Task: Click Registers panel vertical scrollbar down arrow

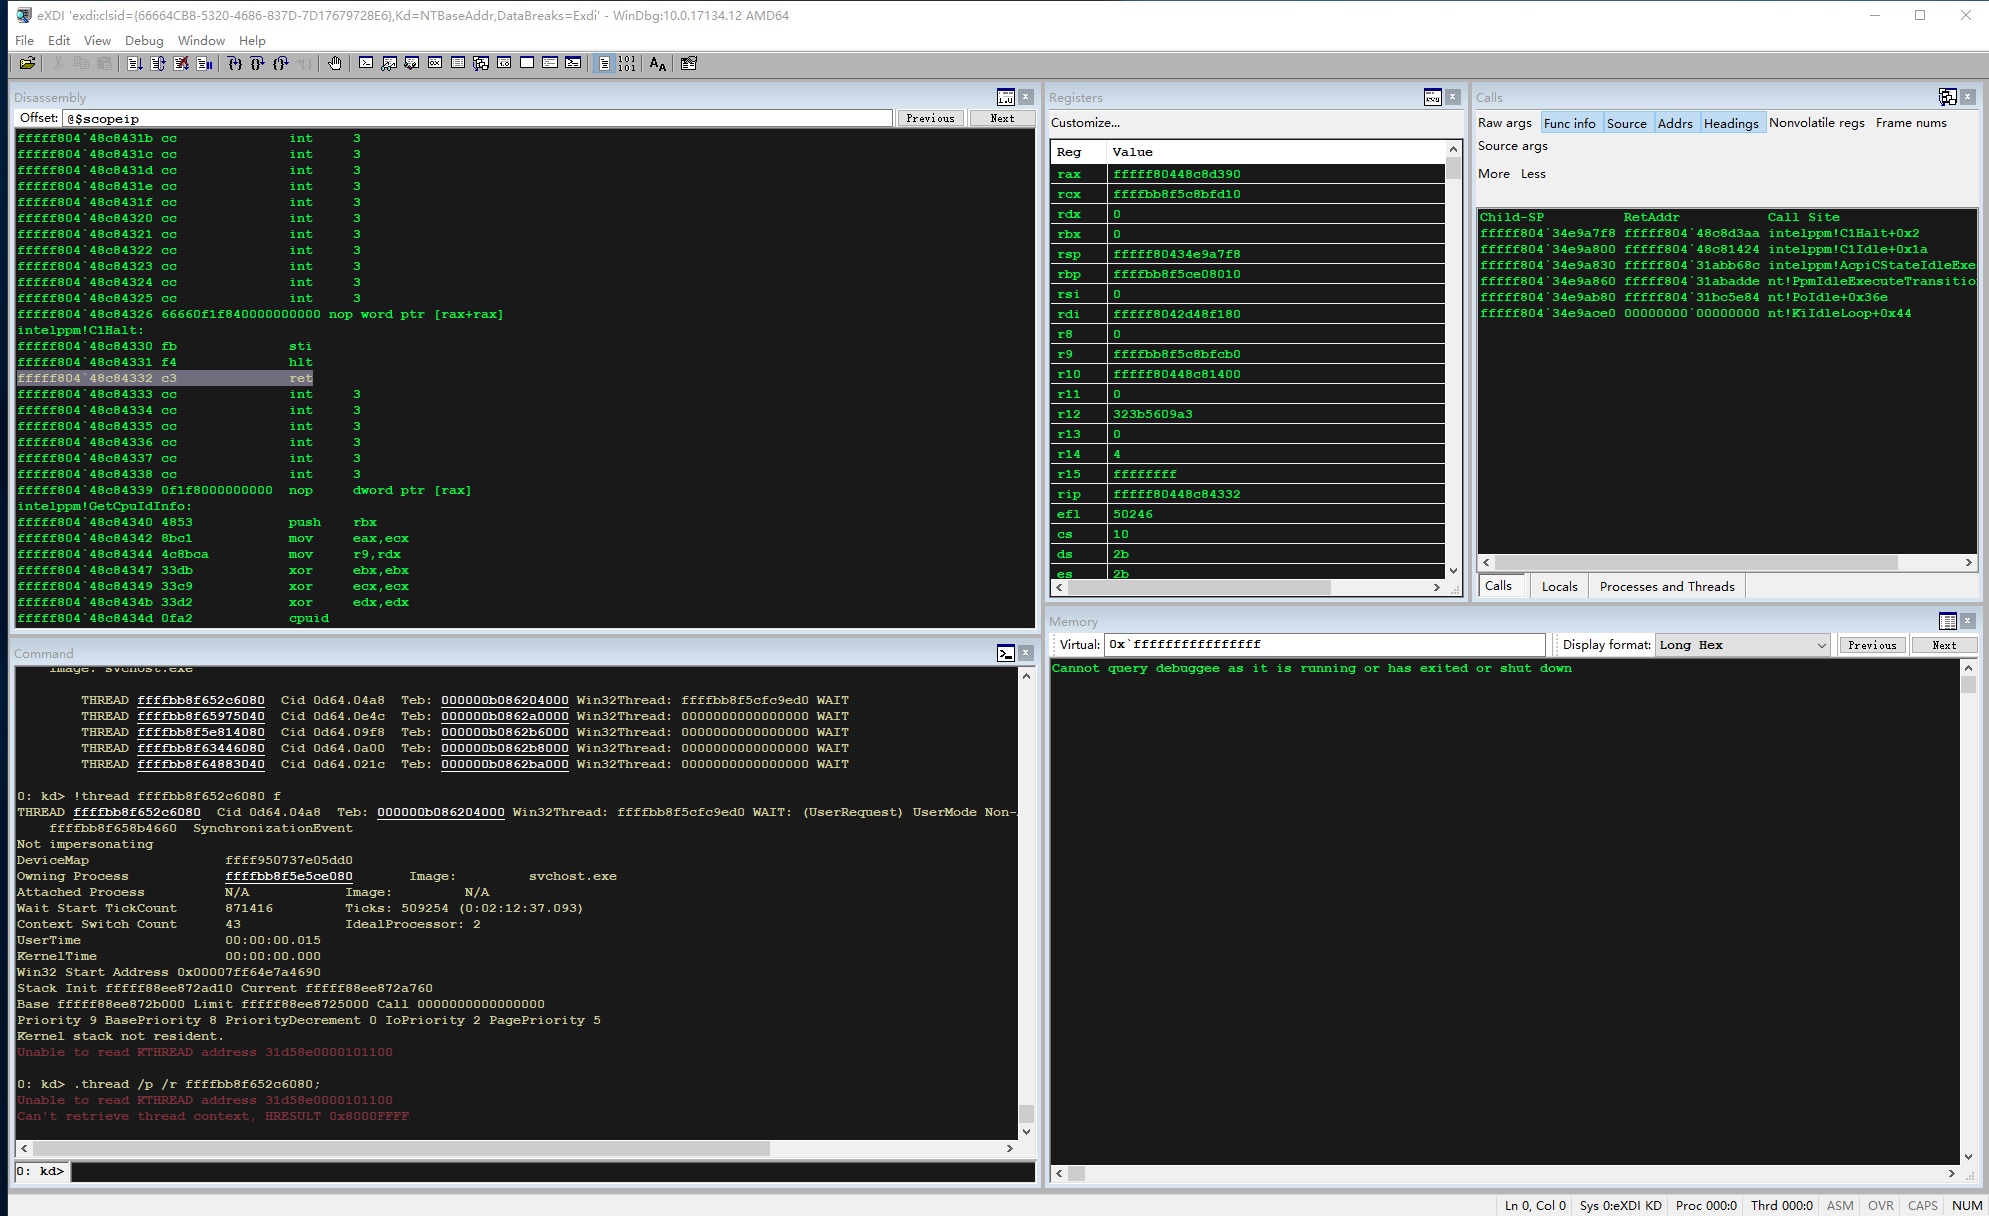Action: coord(1453,571)
